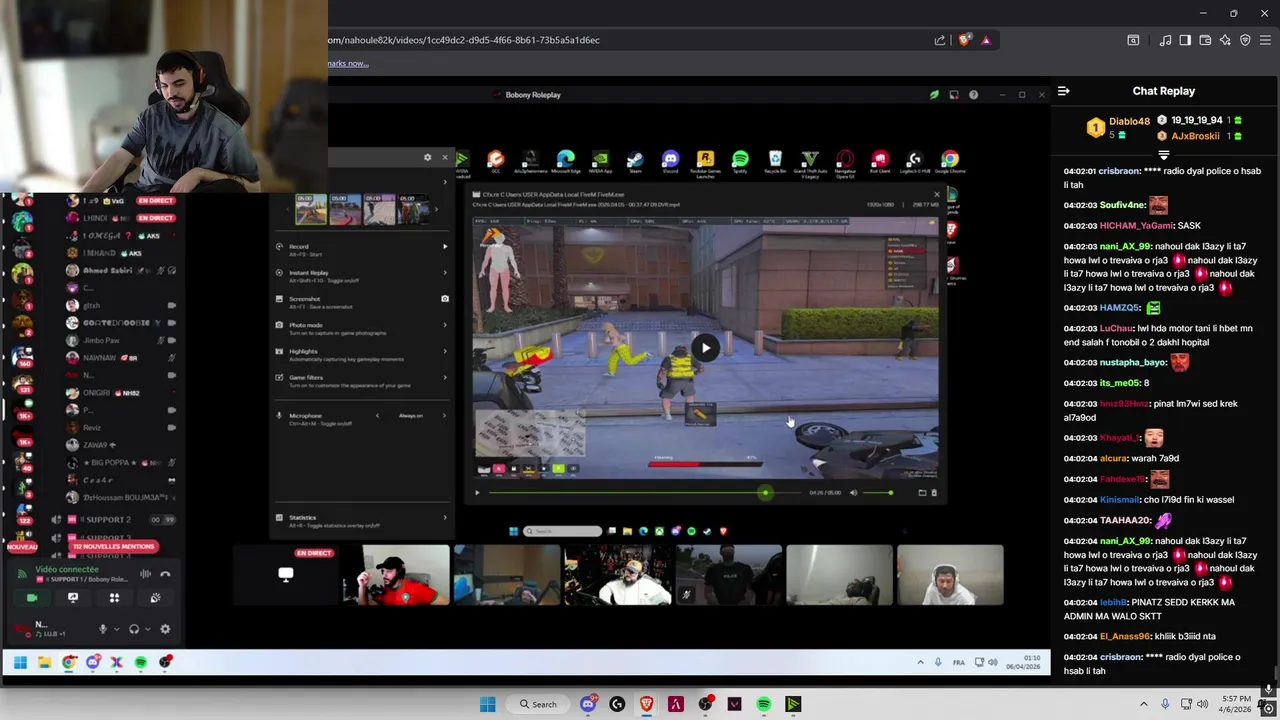Toggle Discord screen share button
This screenshot has width=1280, height=720.
(x=73, y=598)
